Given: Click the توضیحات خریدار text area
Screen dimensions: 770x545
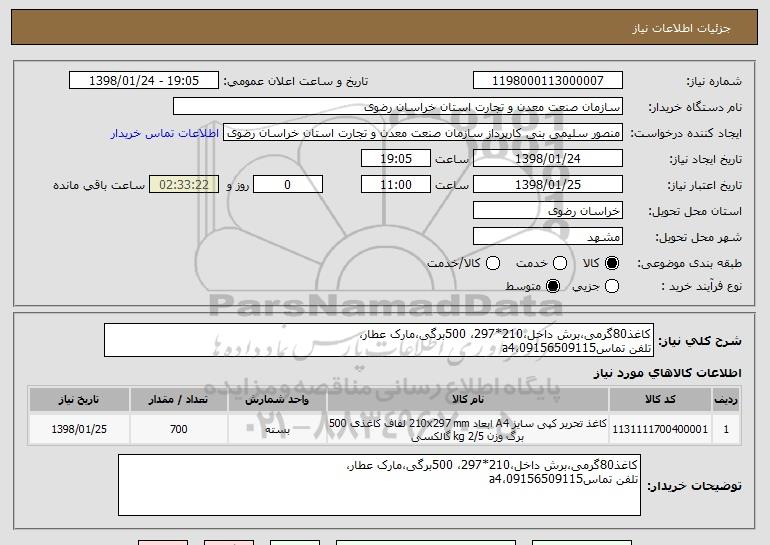Looking at the screenshot, I should pyautogui.click(x=379, y=485).
